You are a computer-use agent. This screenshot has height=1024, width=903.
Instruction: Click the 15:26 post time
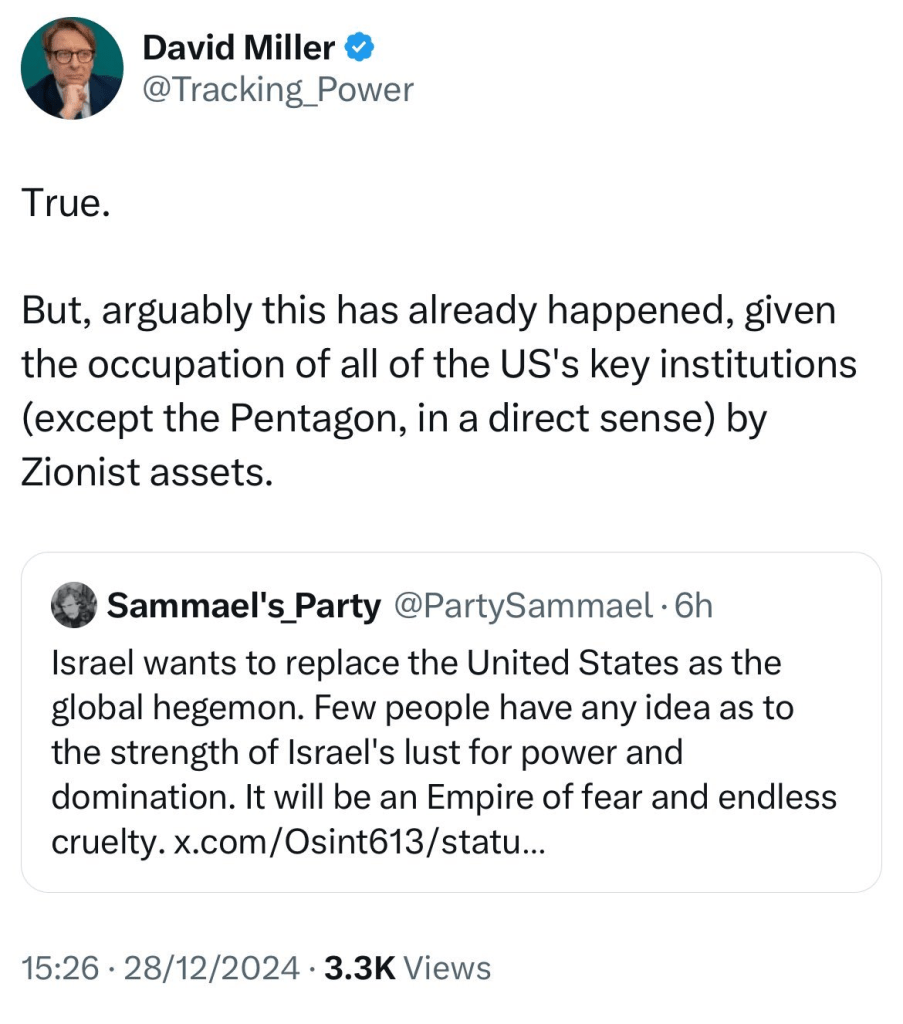(x=58, y=967)
